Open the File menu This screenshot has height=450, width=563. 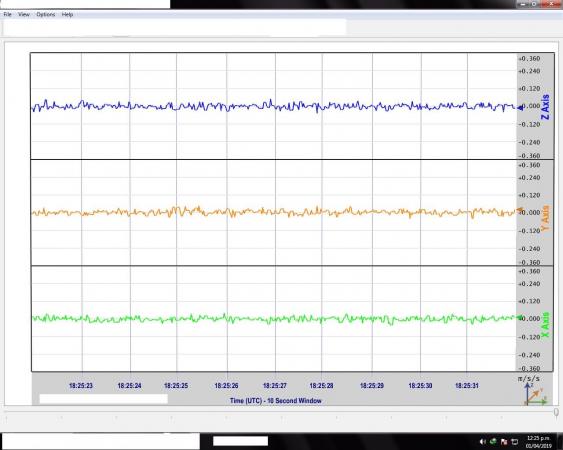point(8,14)
